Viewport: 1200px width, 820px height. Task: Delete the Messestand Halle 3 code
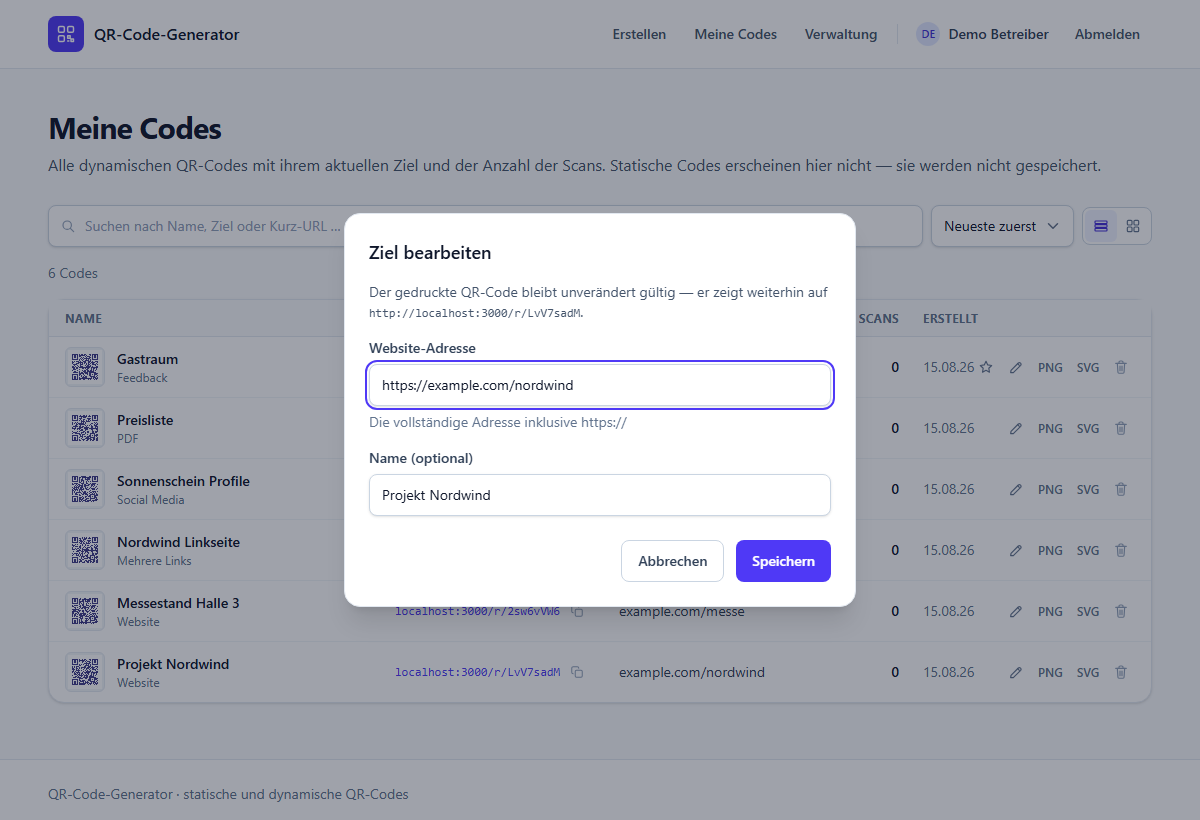point(1121,611)
